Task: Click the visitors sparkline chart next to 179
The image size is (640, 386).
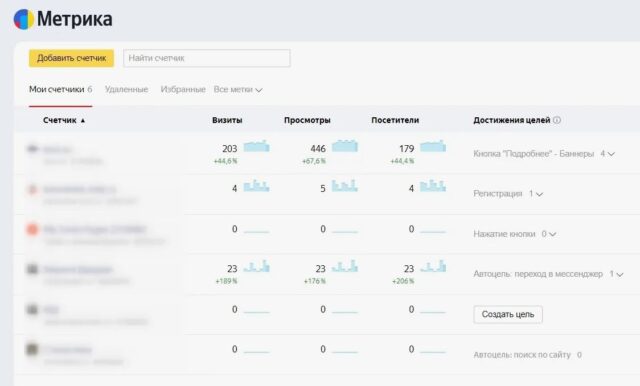Action: [x=433, y=146]
